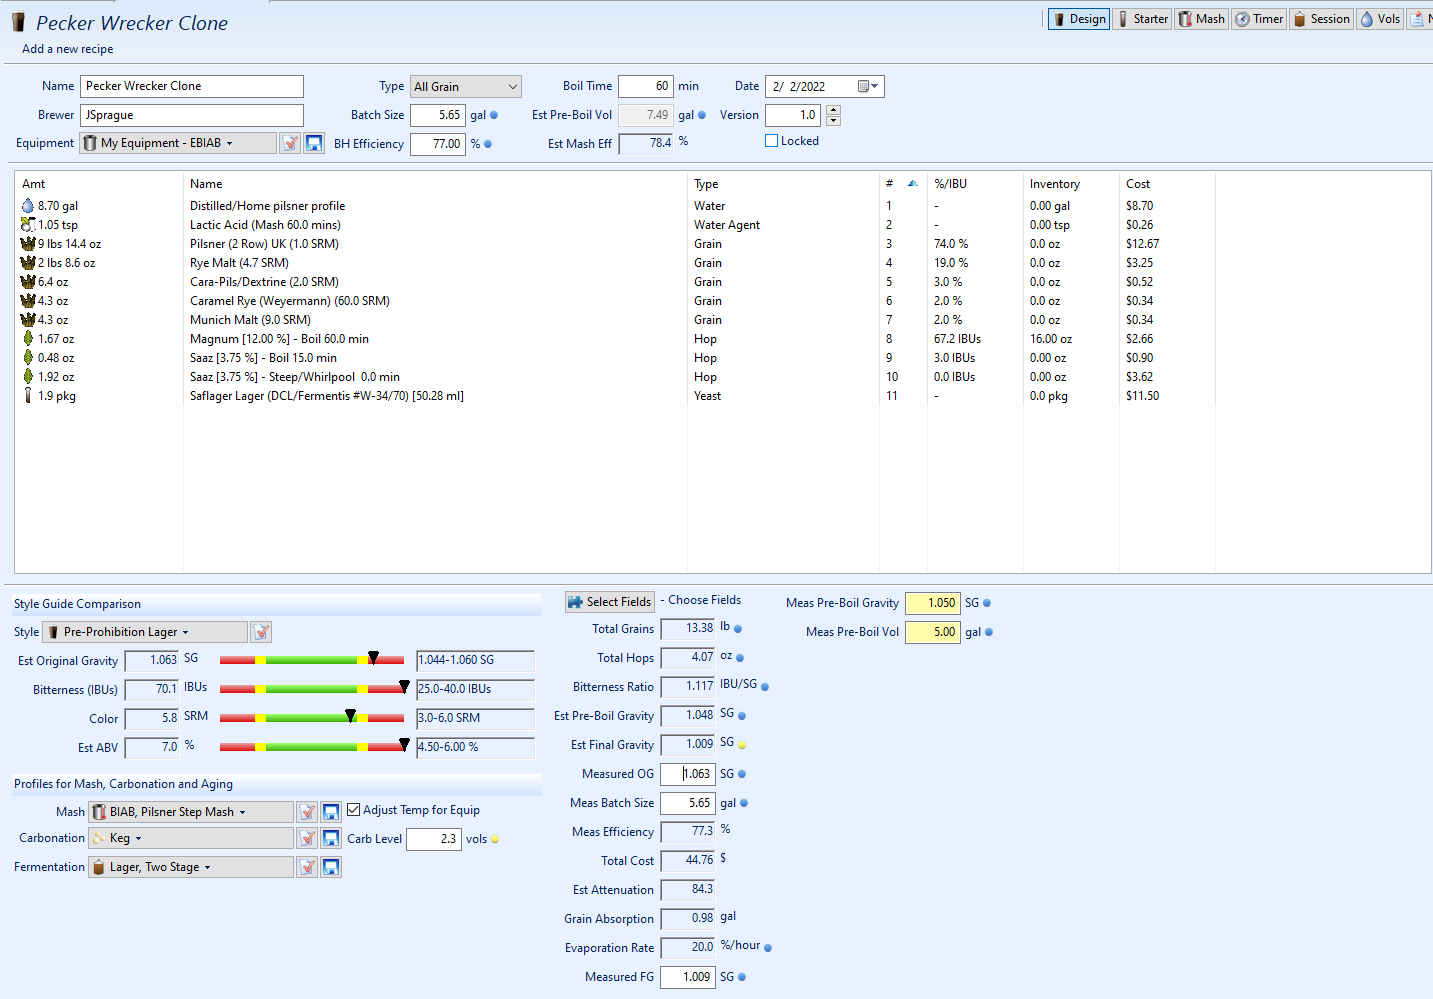Screen dimensions: 1433x999
Task: Click the Recipe Name input field
Action: pyautogui.click(x=192, y=87)
